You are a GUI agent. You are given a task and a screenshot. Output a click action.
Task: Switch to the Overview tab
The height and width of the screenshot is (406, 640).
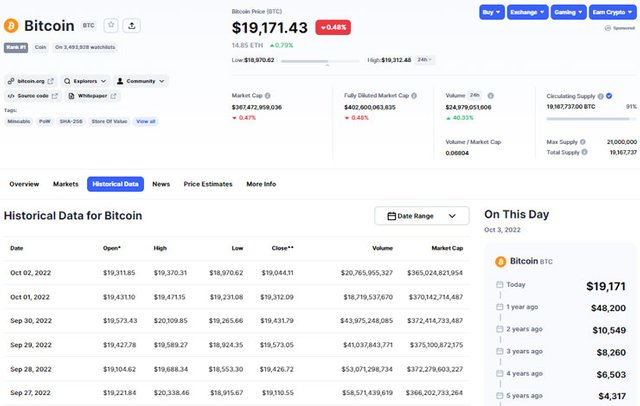coord(24,184)
